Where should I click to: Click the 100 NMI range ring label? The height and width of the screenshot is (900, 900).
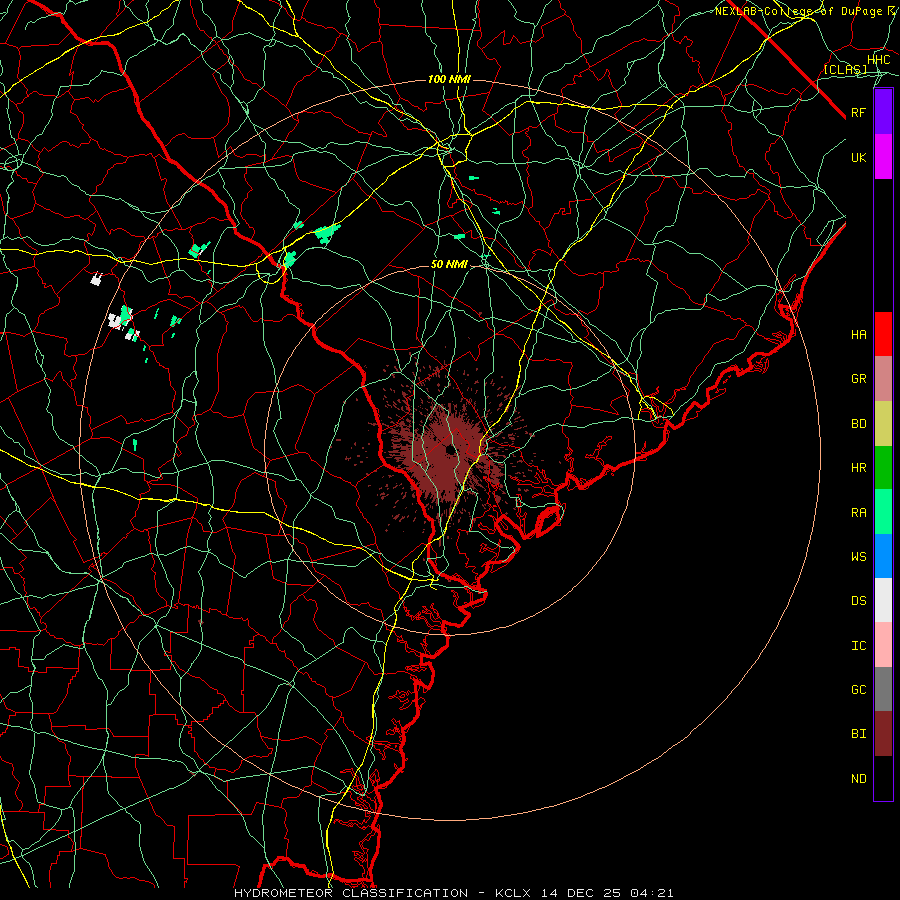point(449,79)
